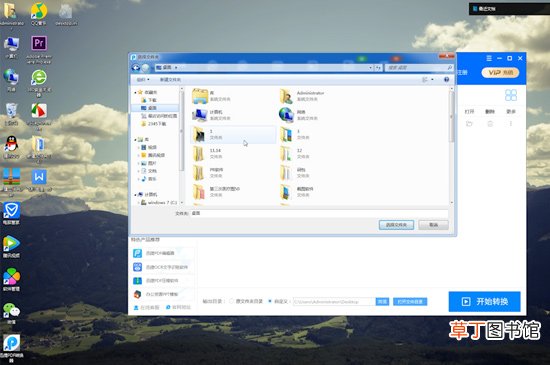Click the open-folder icon under 打开 column
550x365 pixels.
[x=469, y=123]
